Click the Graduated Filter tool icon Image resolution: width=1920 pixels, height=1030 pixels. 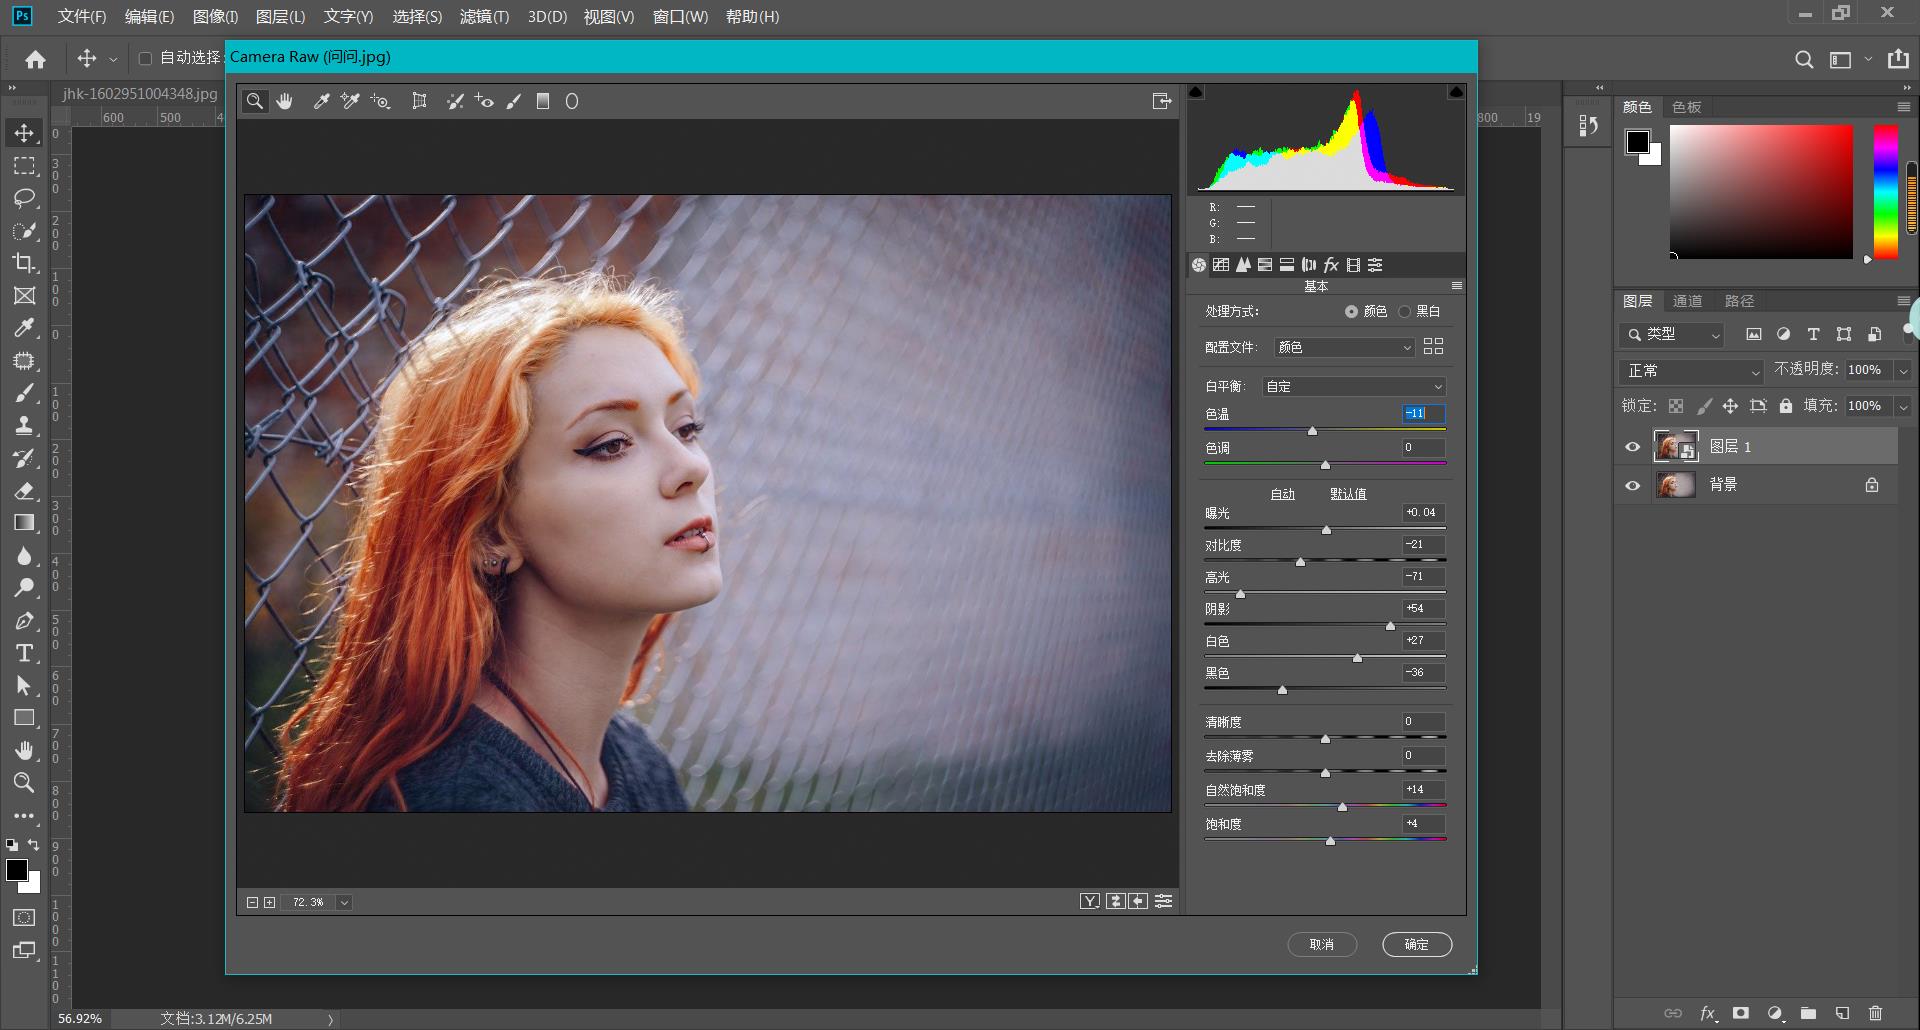pyautogui.click(x=543, y=101)
